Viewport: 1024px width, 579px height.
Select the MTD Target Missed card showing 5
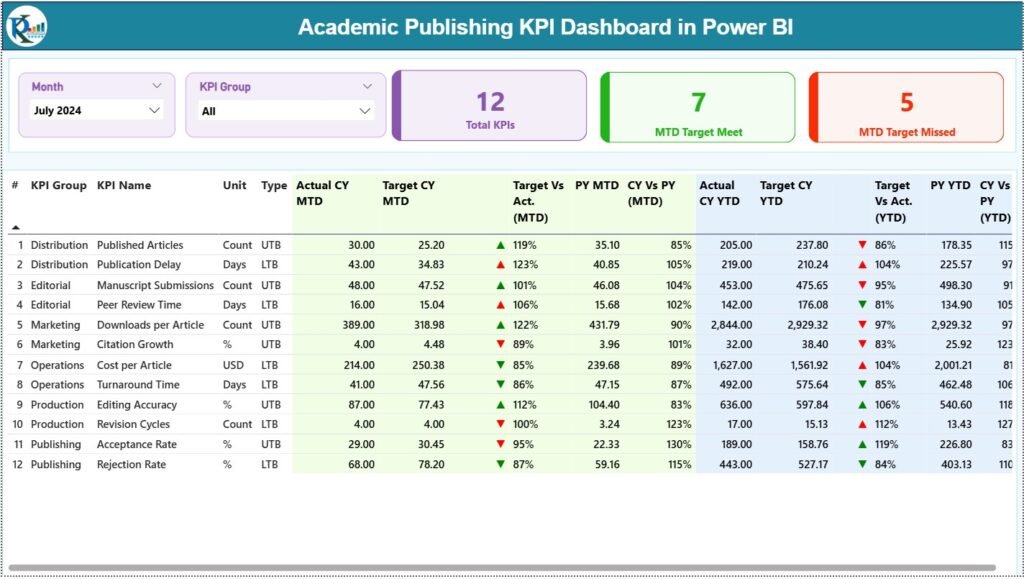(x=906, y=106)
